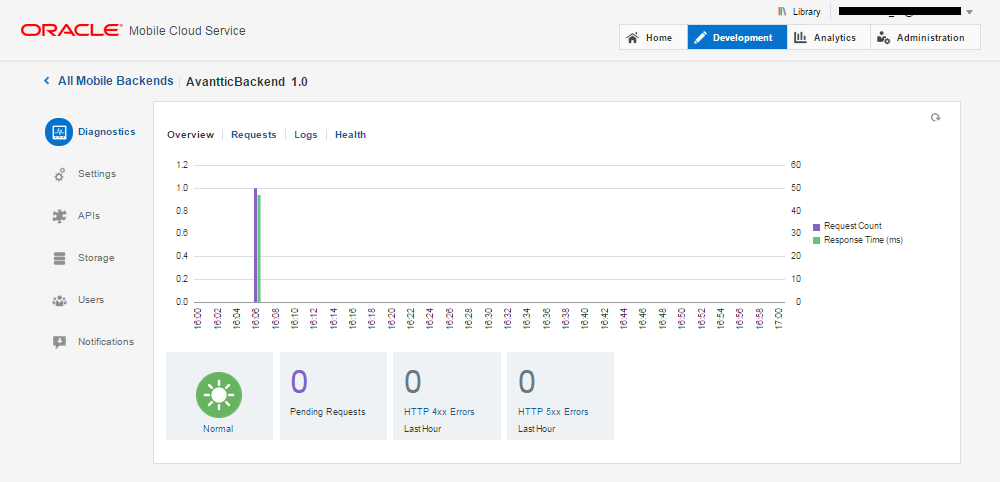
Task: Open the Logs tab
Action: click(305, 135)
